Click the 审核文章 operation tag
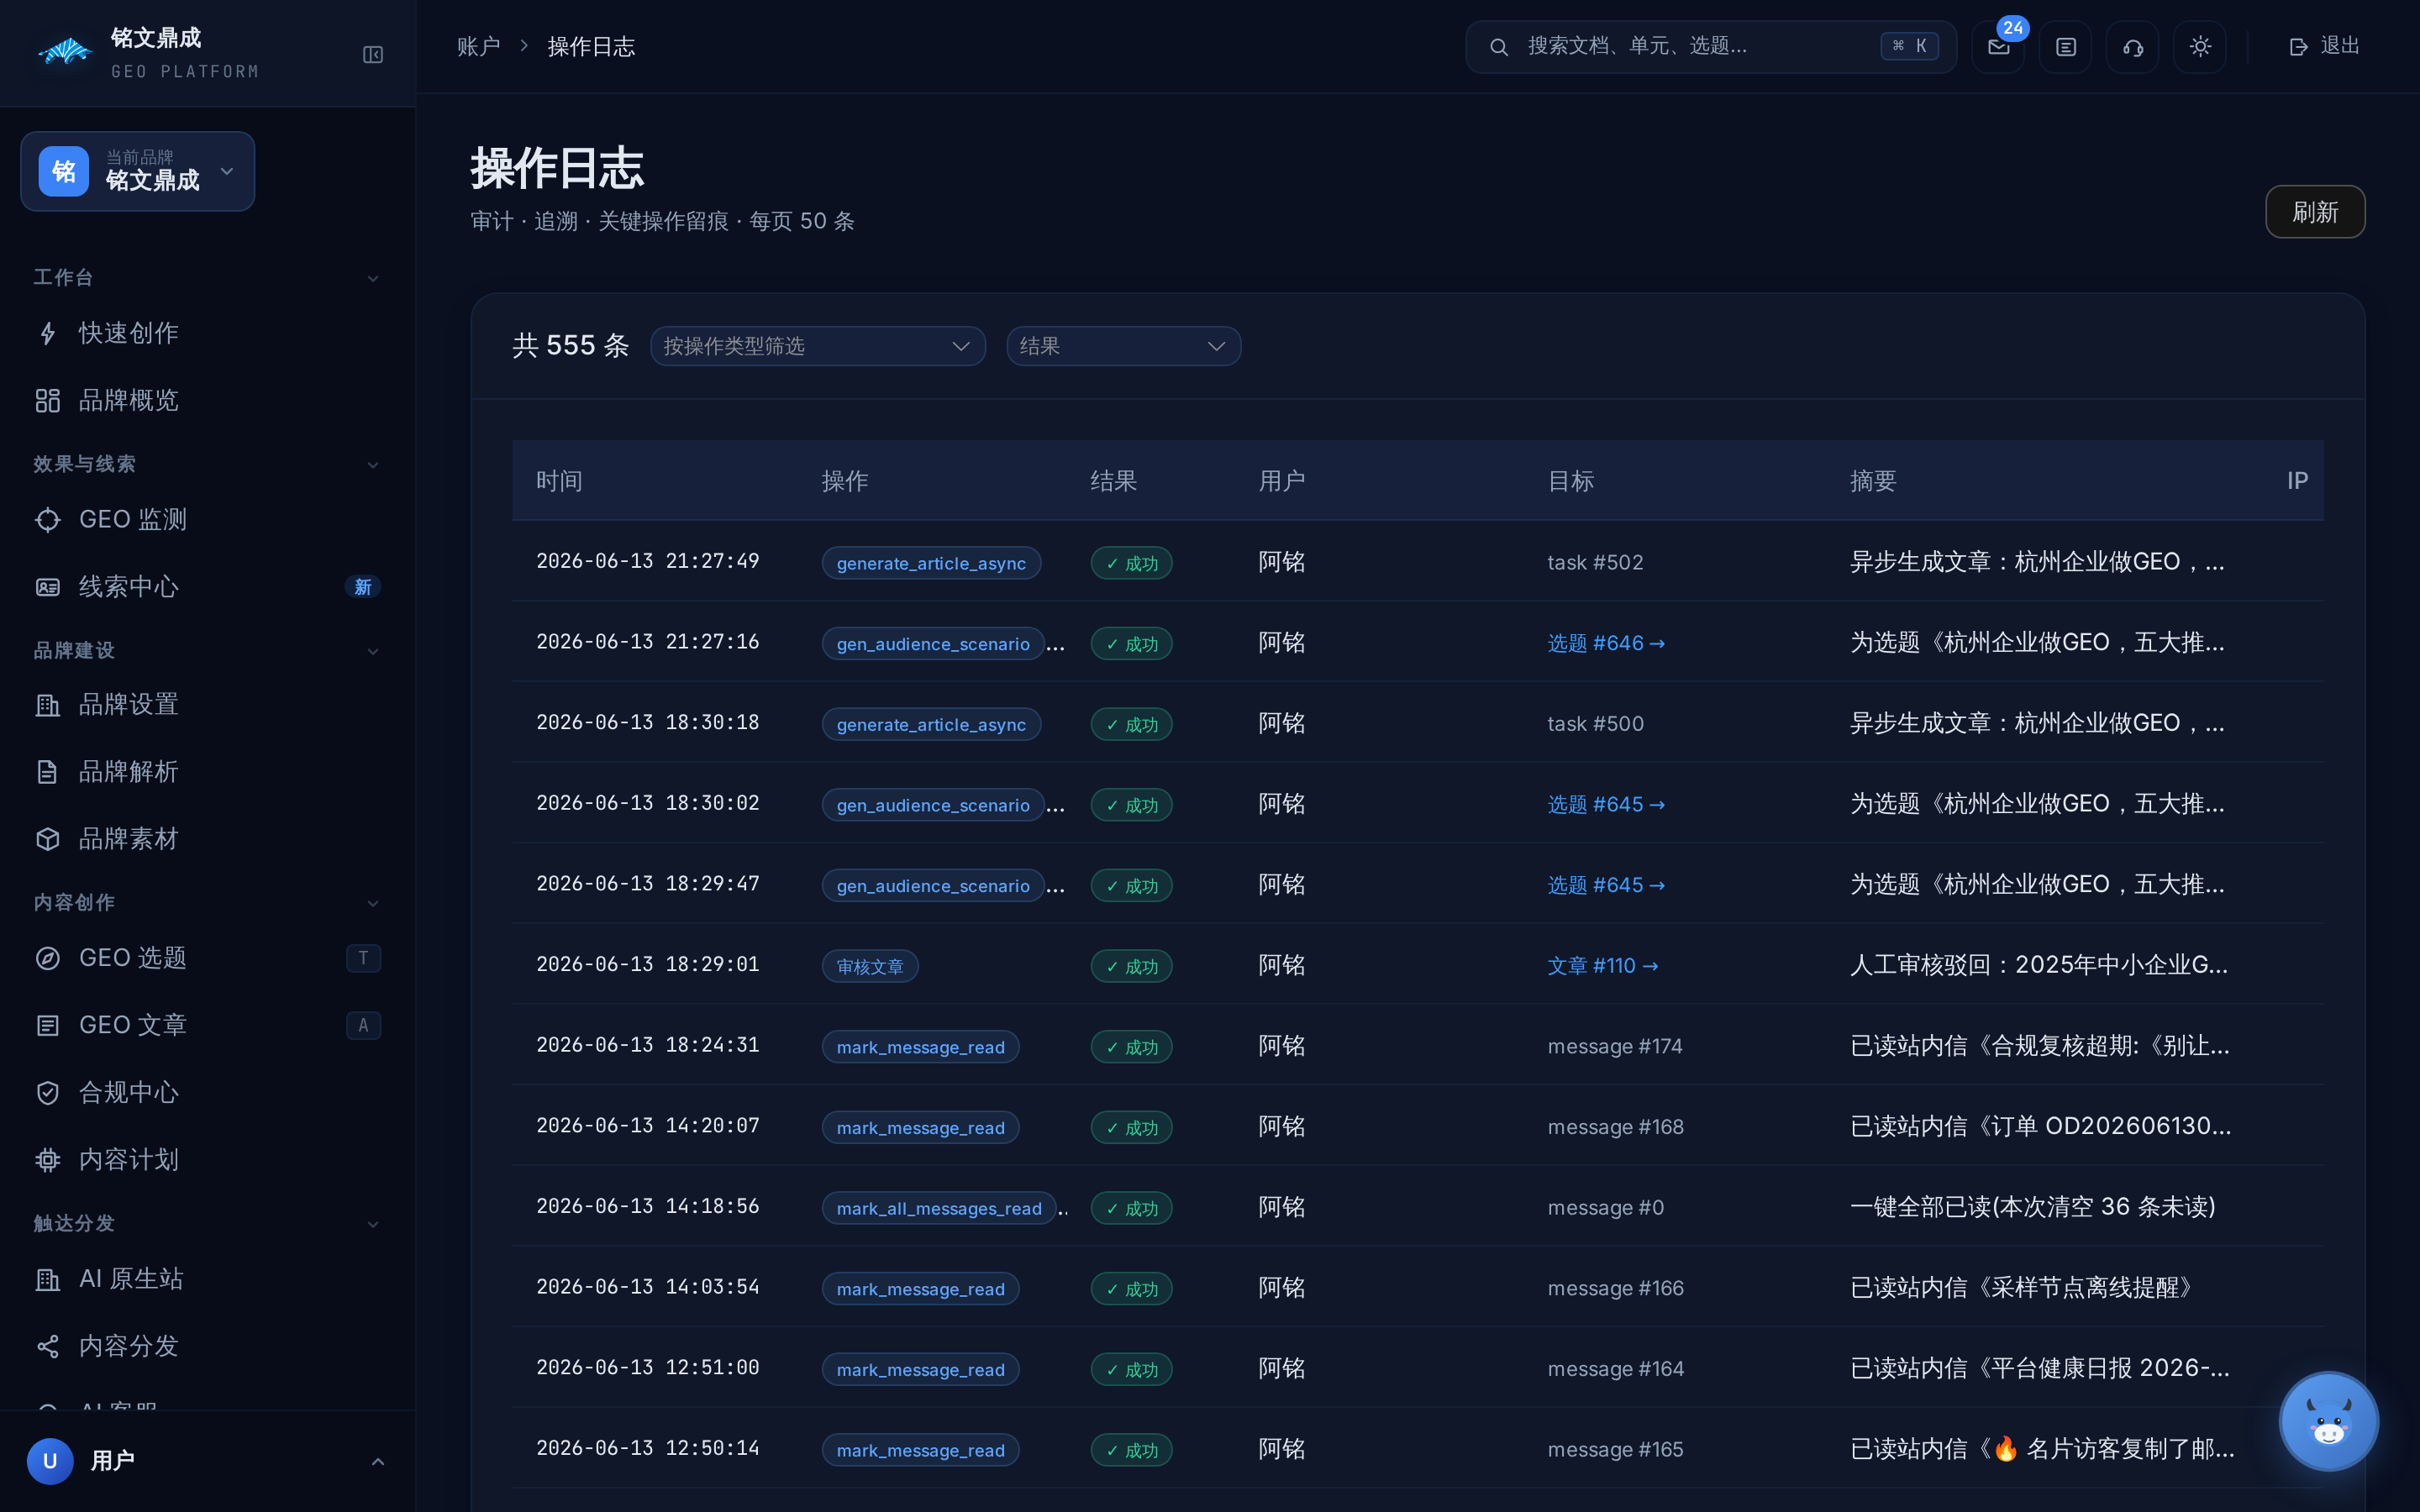This screenshot has width=2420, height=1512. (870, 966)
